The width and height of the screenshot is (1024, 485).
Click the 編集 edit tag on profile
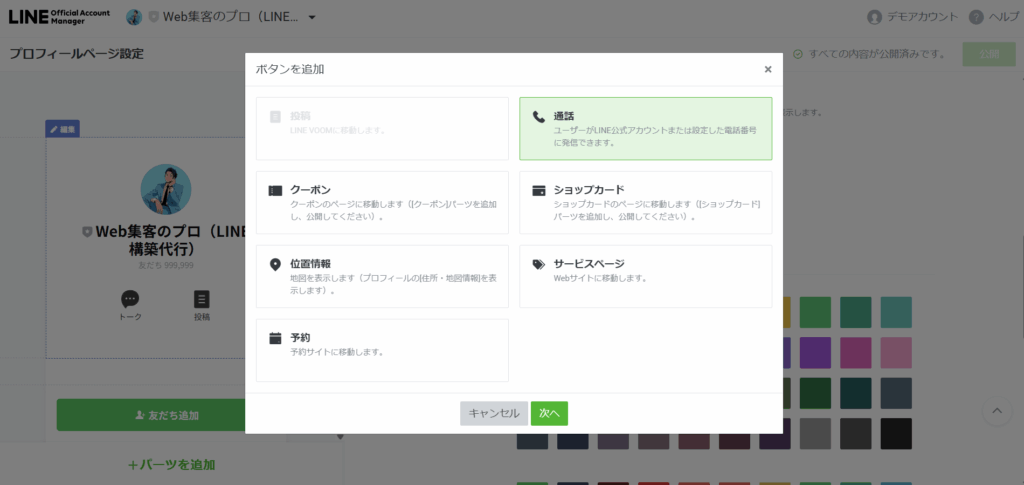[62, 129]
